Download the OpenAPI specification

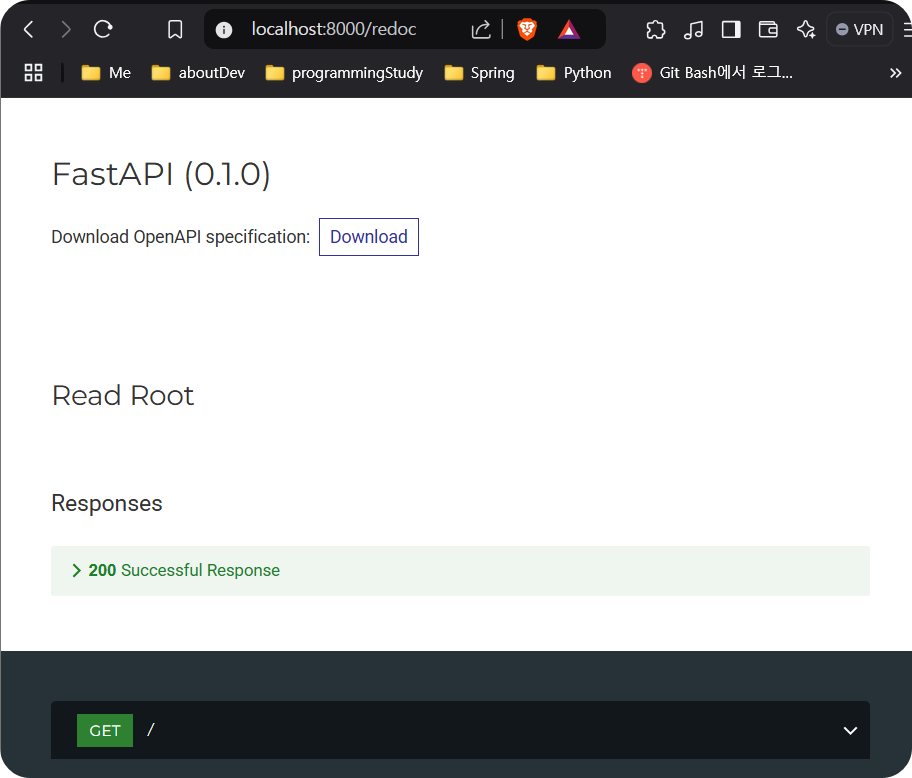[369, 237]
